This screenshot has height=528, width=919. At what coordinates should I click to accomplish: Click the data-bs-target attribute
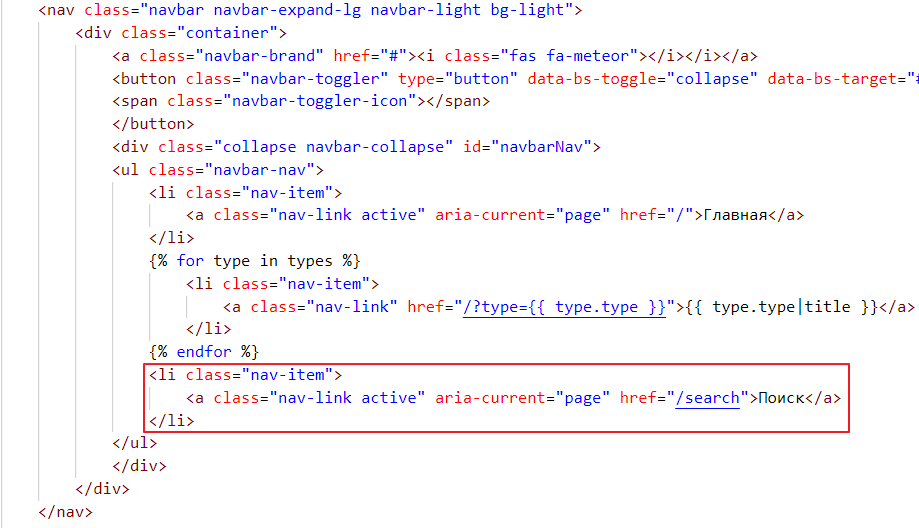(835, 79)
